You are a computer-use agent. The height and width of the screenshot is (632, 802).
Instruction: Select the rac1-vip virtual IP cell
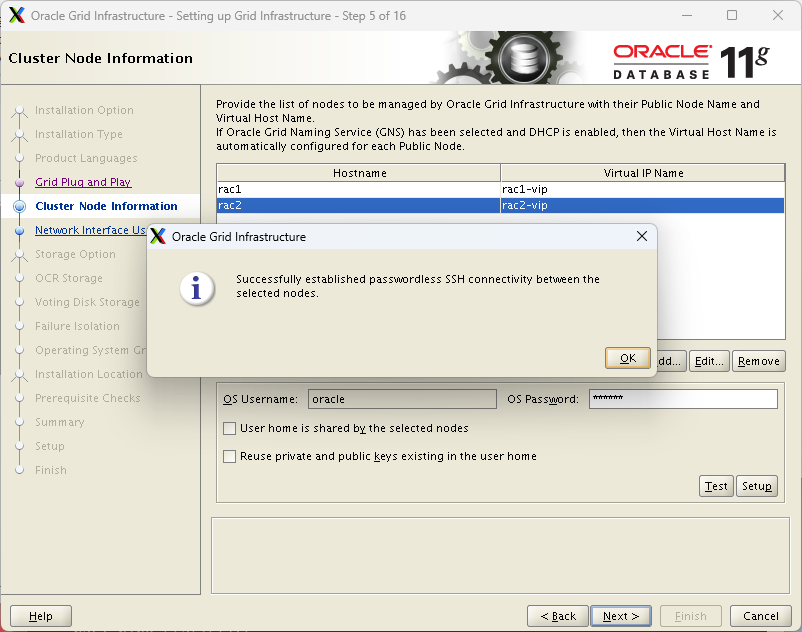[x=642, y=189]
